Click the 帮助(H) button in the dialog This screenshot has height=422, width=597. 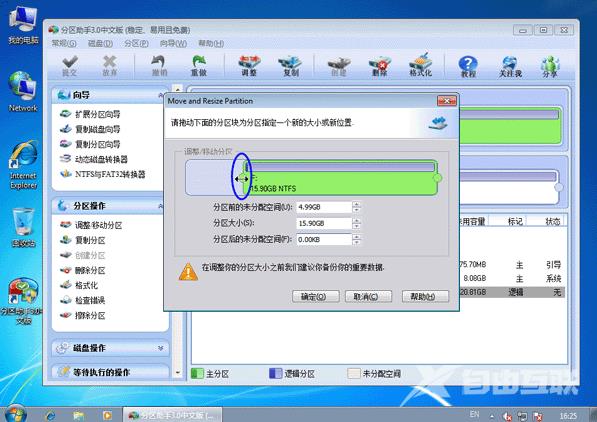(425, 296)
